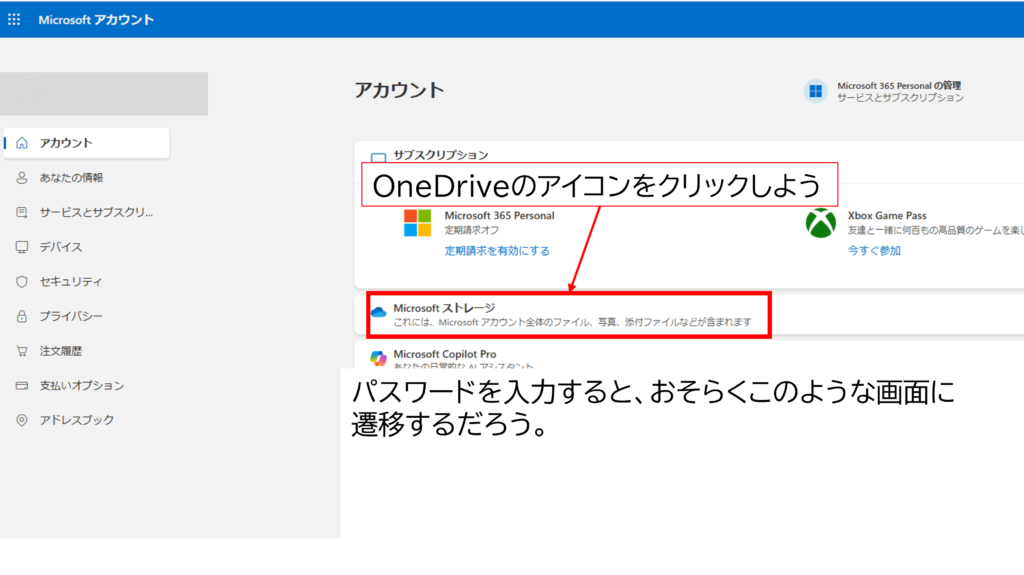Viewport: 1024px width, 575px height.
Task: Open サービスとサブスクリ... in the sidebar
Action: (x=86, y=212)
